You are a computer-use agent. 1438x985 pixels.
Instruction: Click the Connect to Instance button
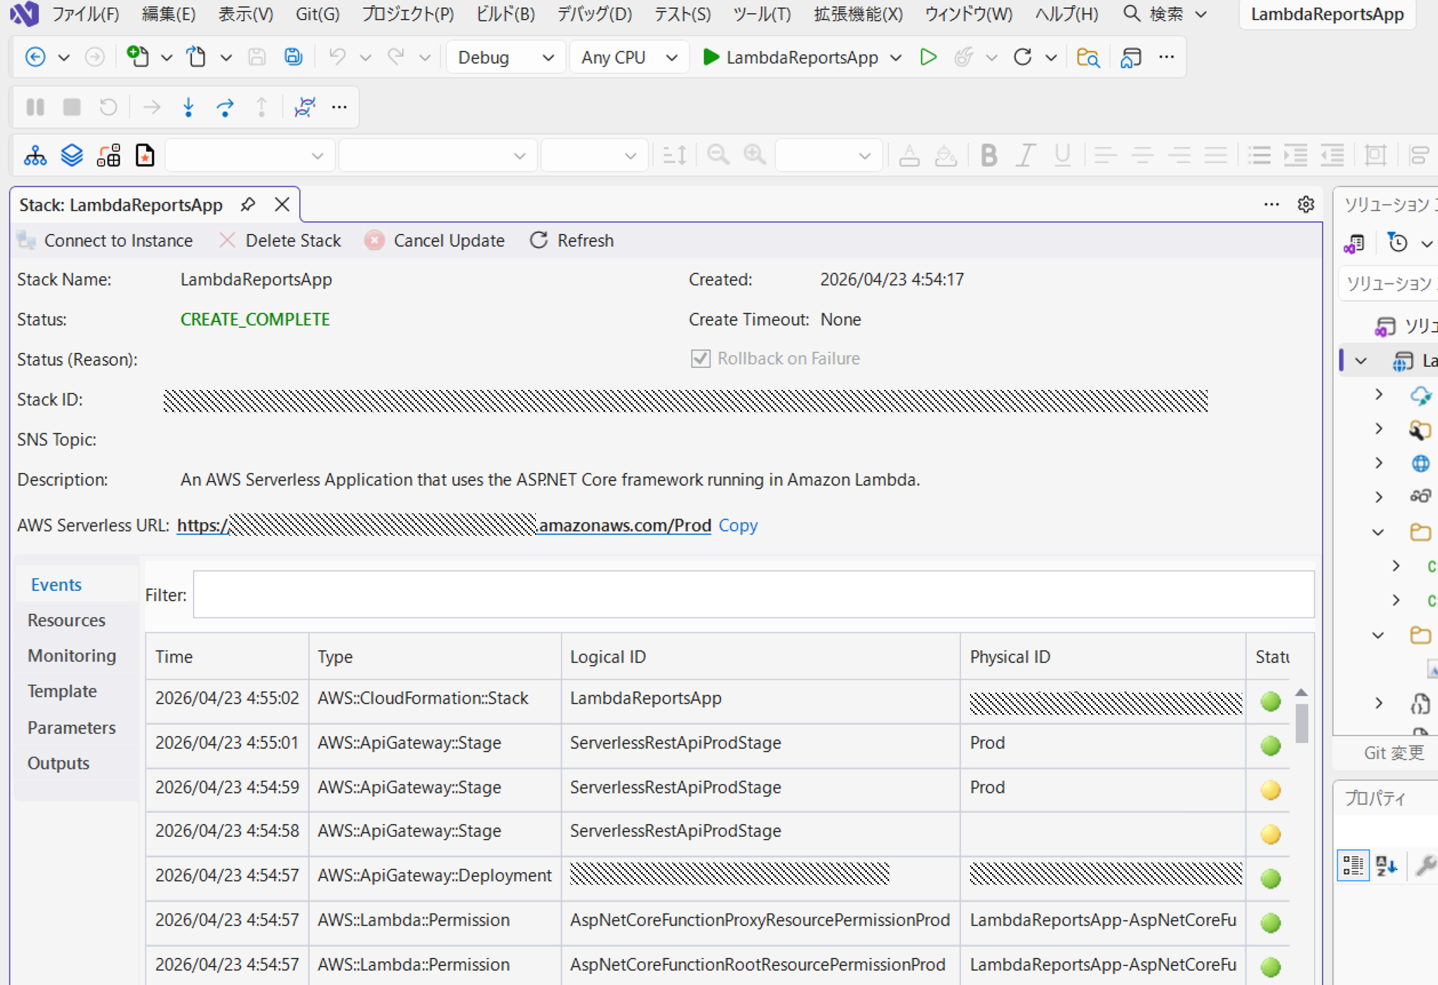tap(105, 240)
